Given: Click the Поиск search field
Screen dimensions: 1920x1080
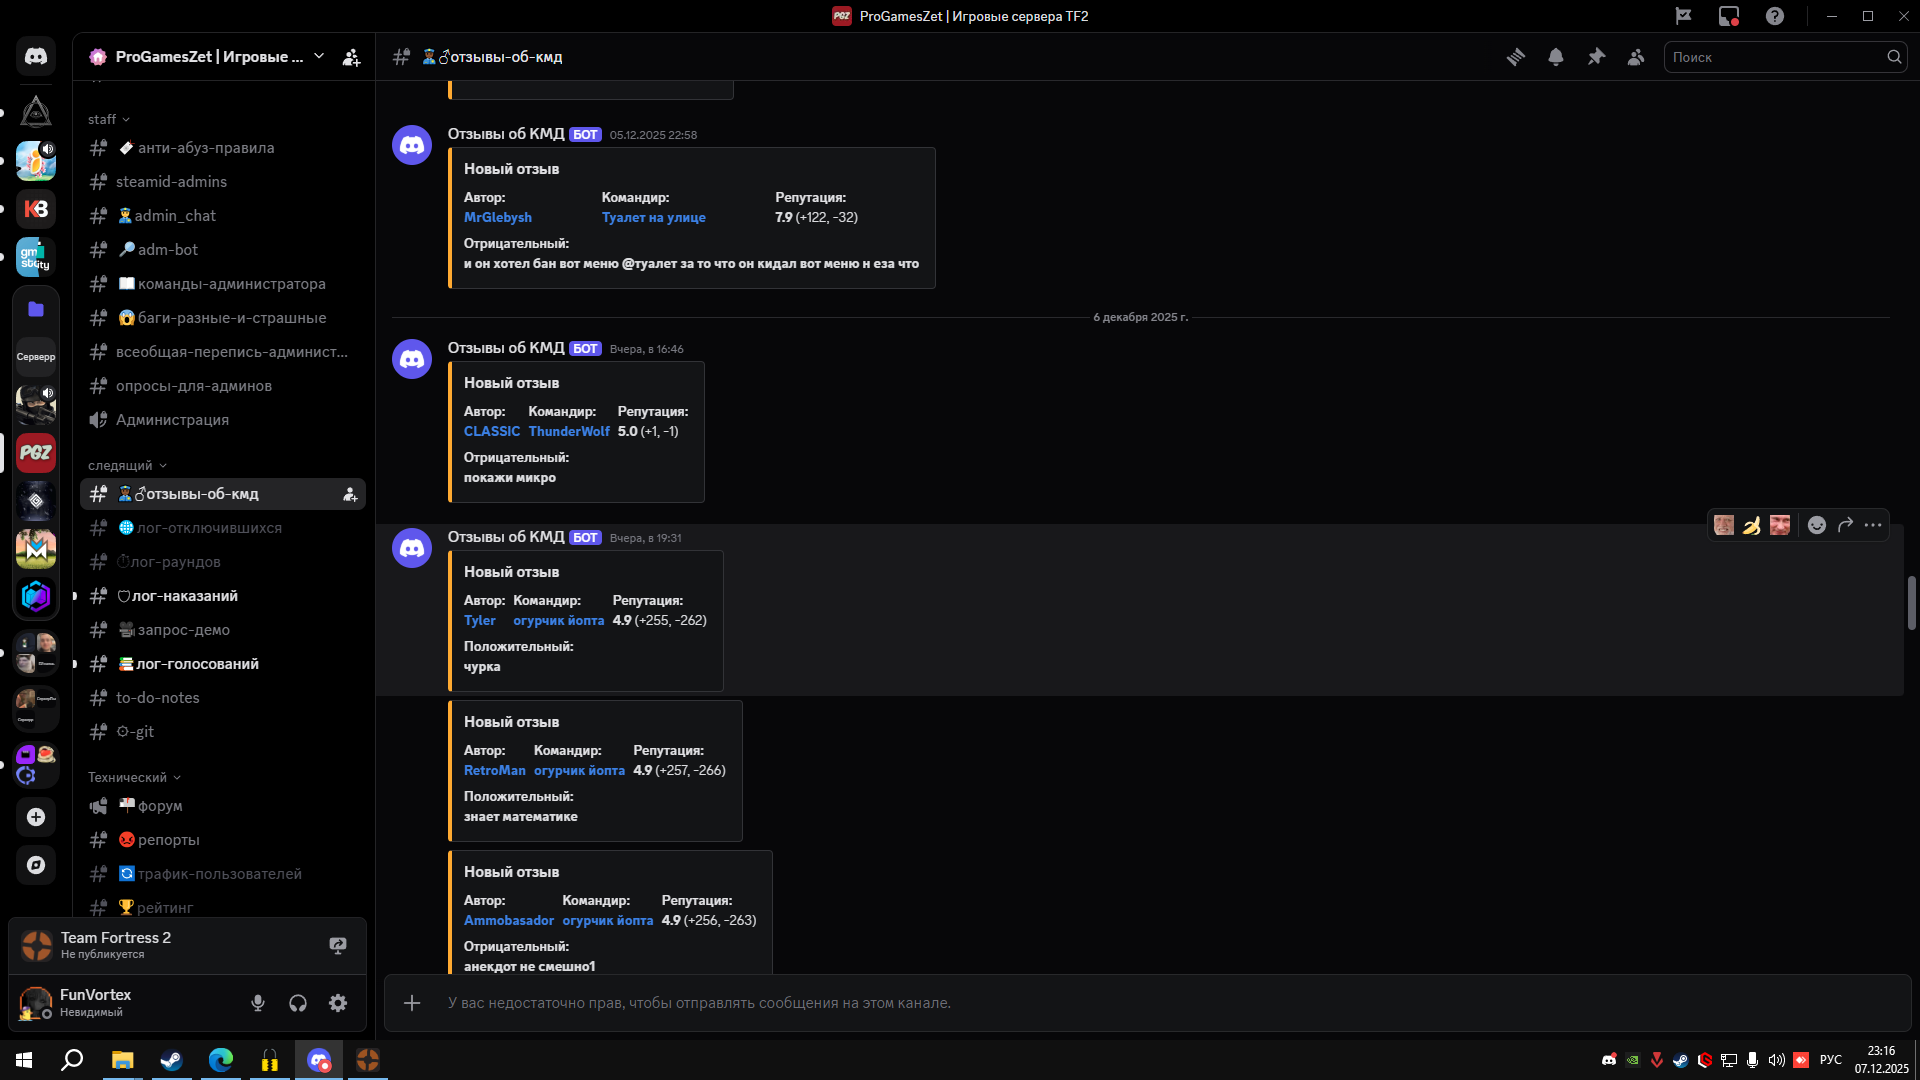Looking at the screenshot, I should (1775, 57).
